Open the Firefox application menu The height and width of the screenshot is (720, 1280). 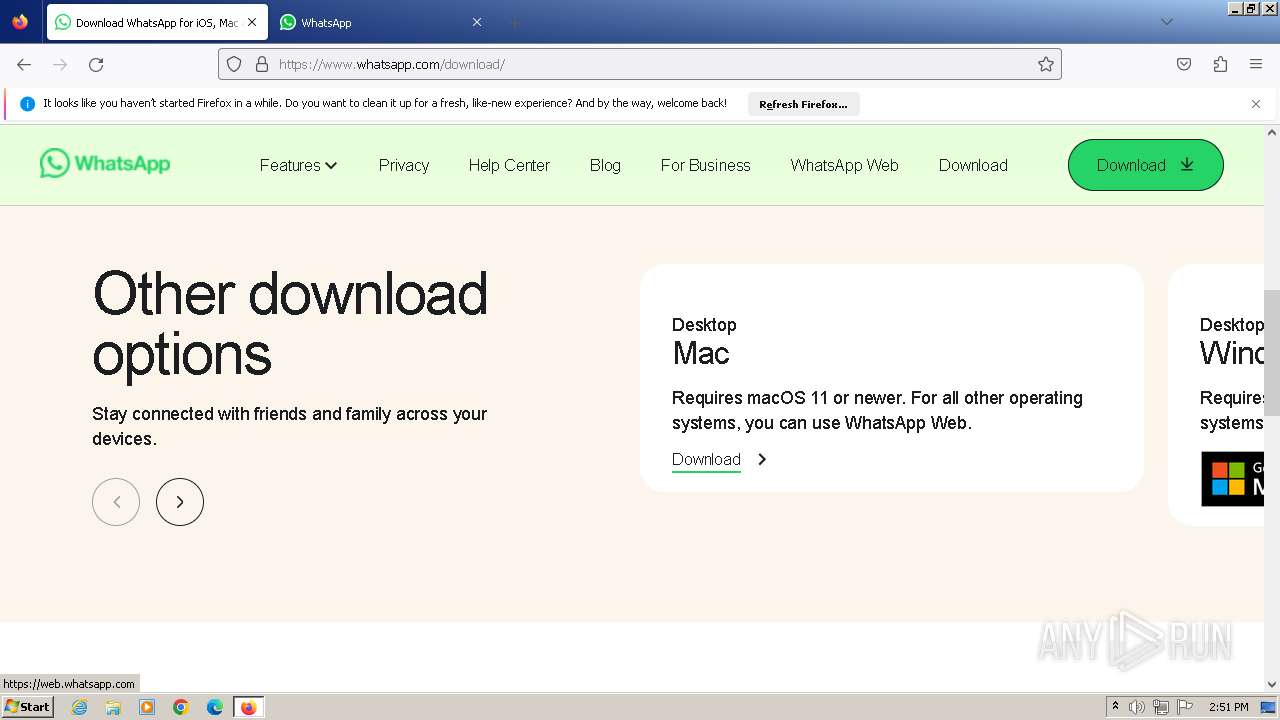(x=1256, y=64)
